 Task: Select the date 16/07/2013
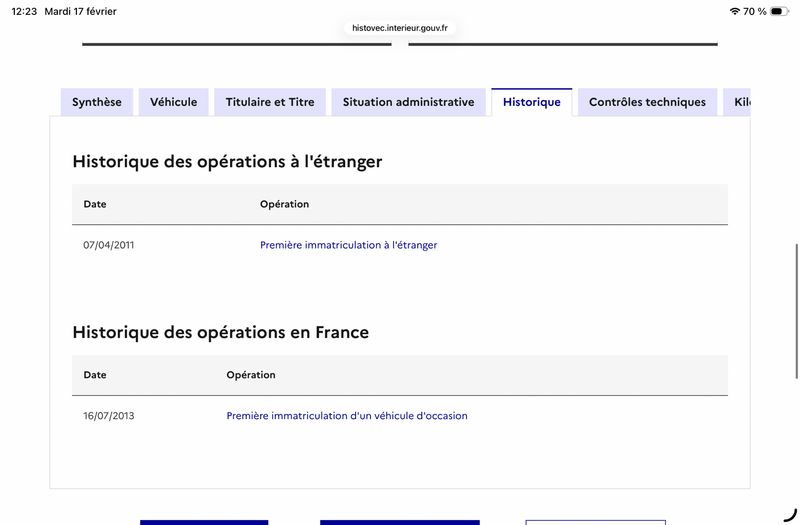point(109,416)
